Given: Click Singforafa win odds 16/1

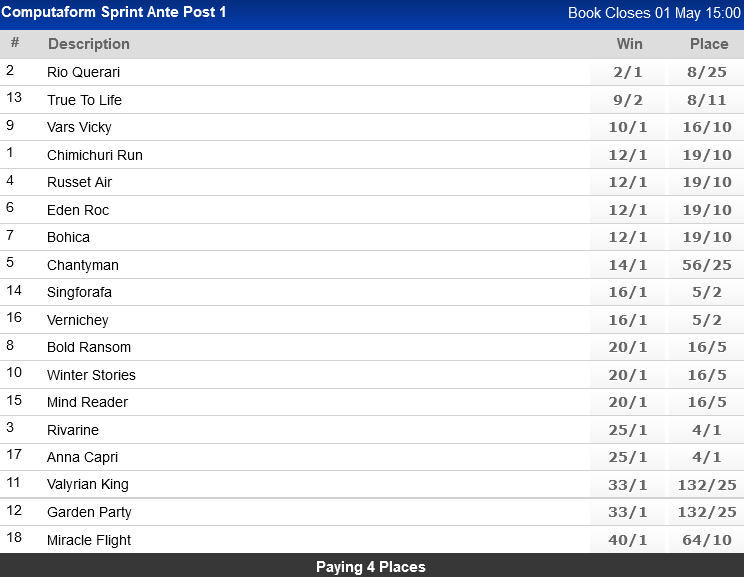Looking at the screenshot, I should tap(629, 292).
